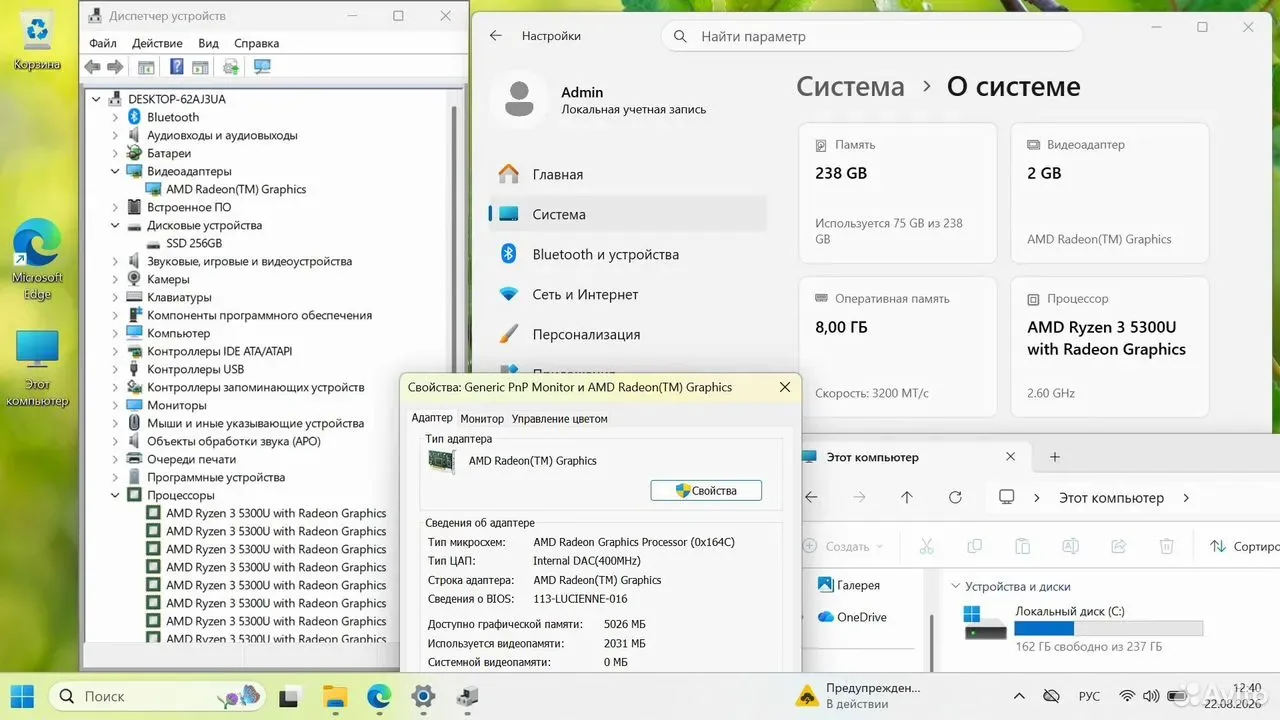
Task: Collapse the 'Видеоадаптеры' node
Action: (115, 171)
